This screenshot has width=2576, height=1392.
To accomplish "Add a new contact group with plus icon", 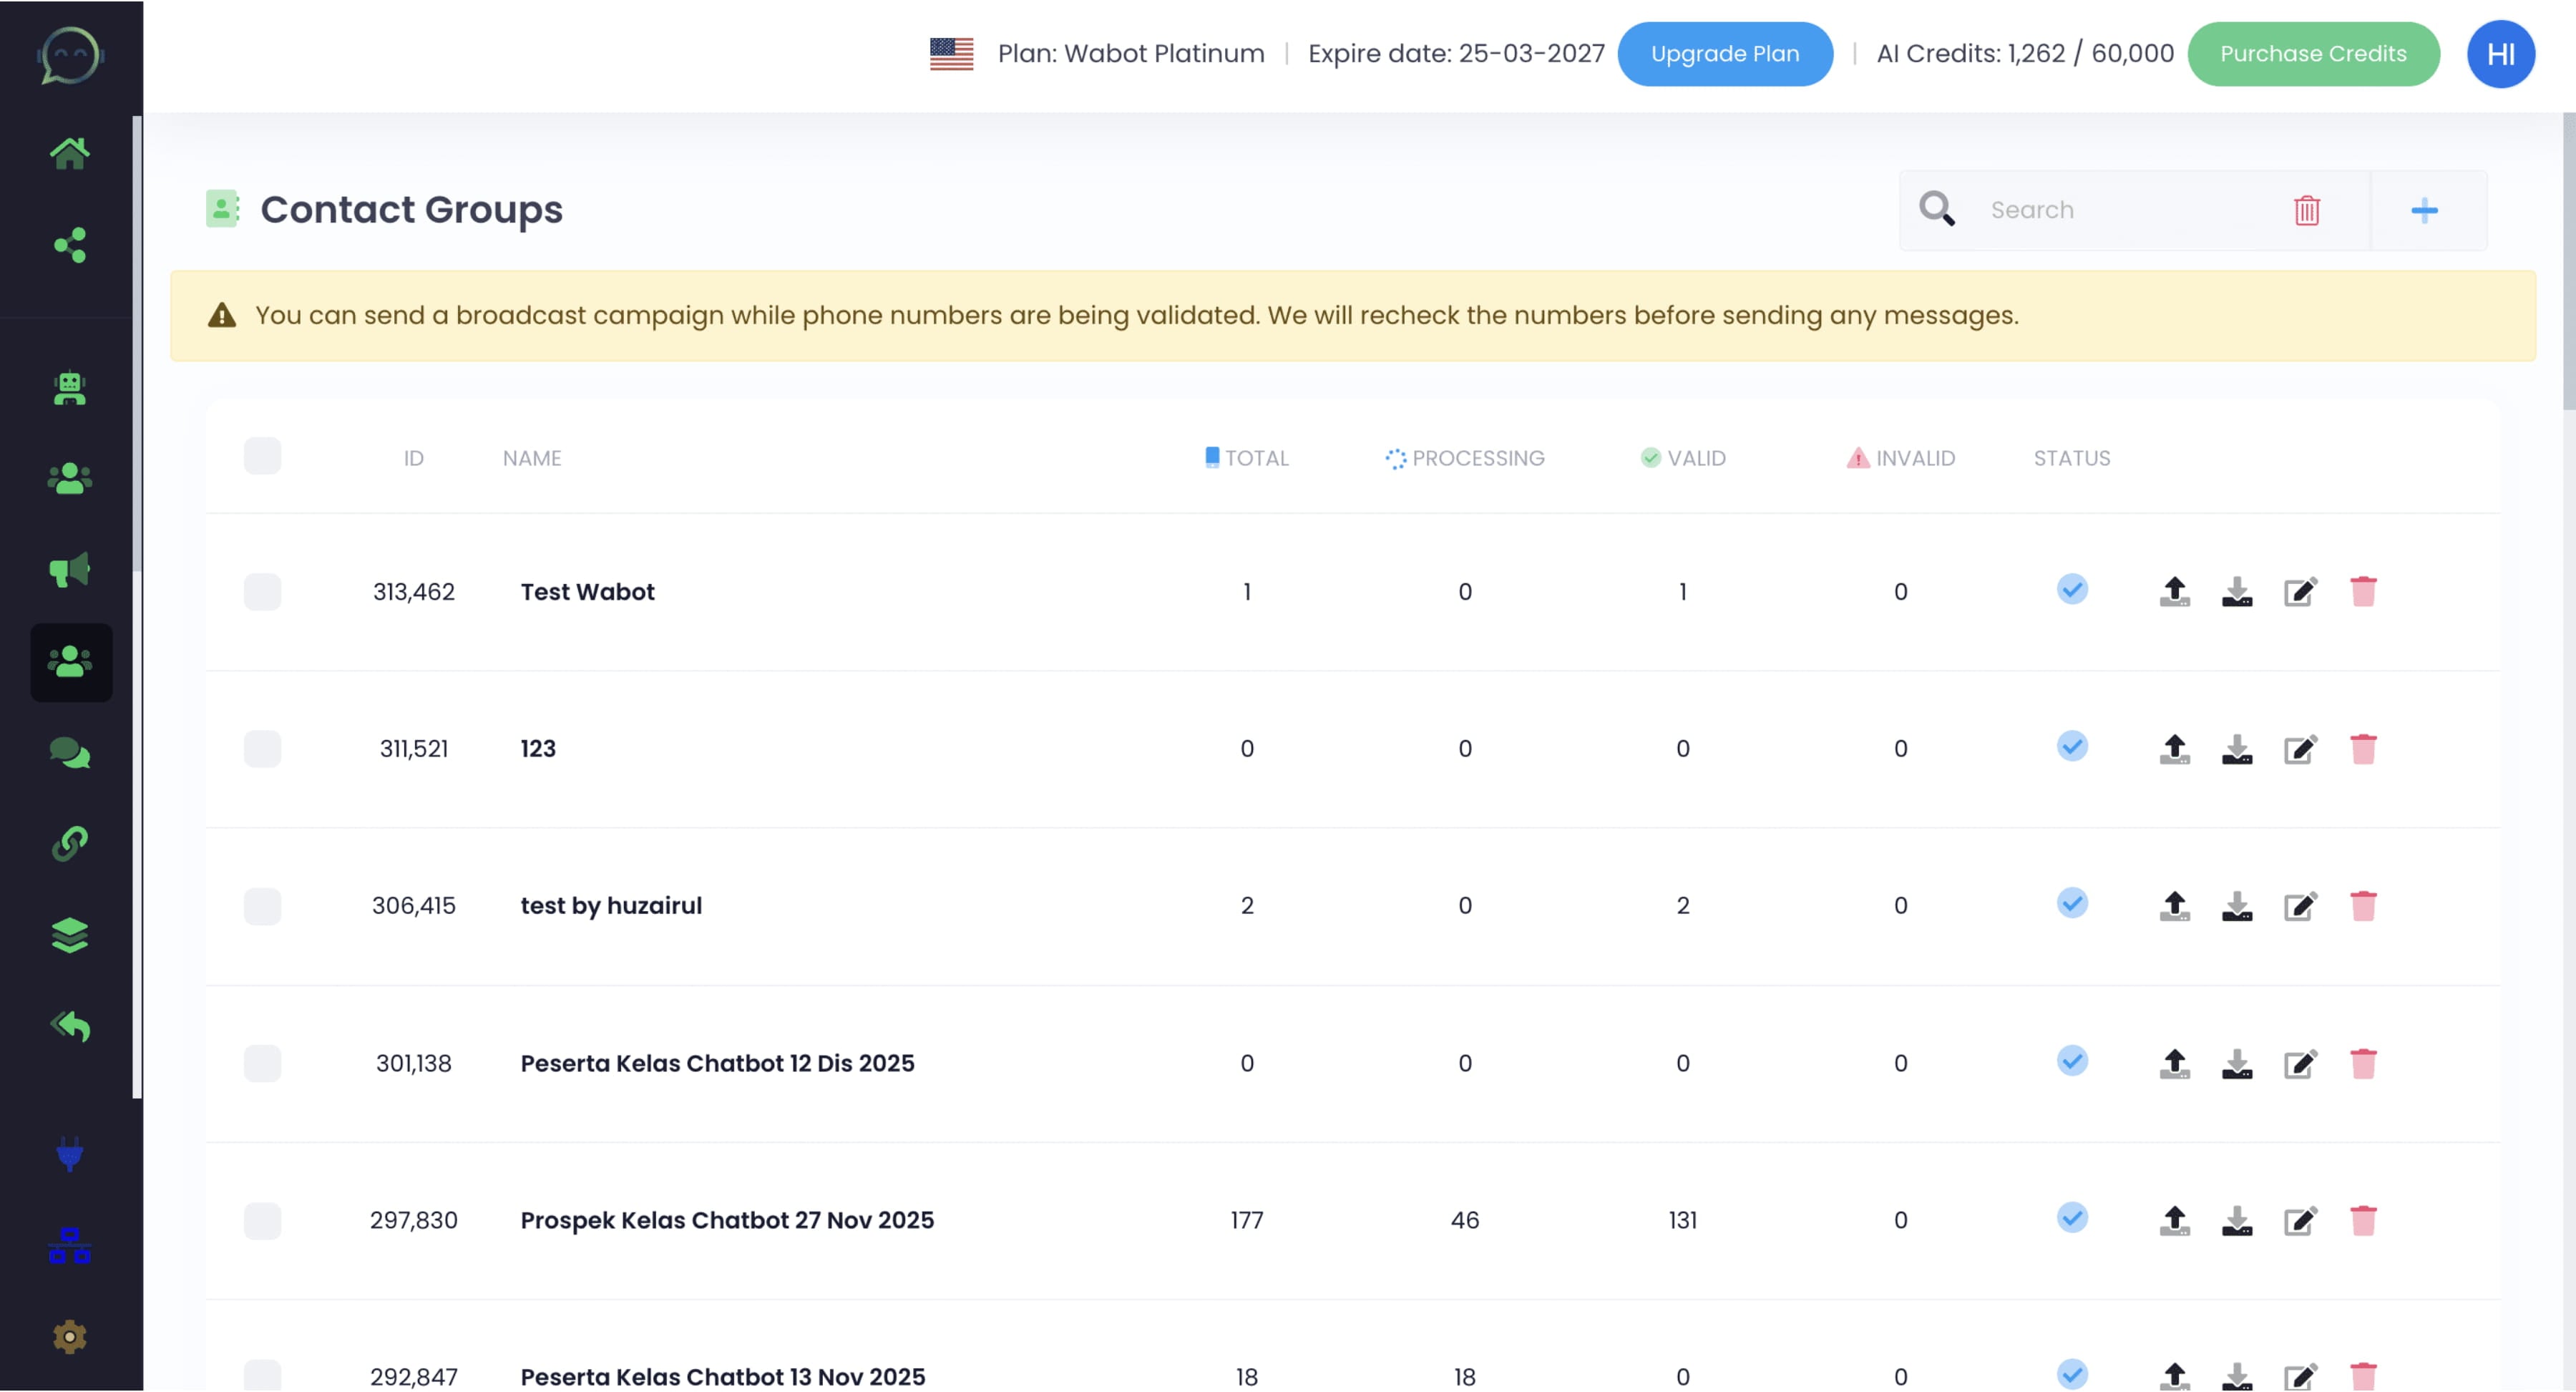I will tap(2424, 210).
